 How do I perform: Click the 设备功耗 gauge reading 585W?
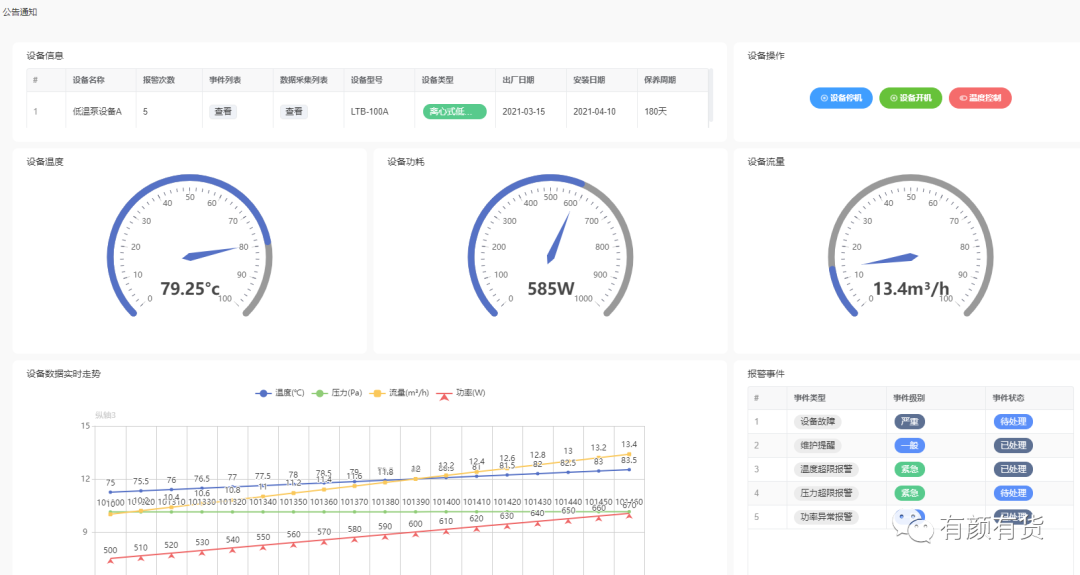(x=551, y=289)
